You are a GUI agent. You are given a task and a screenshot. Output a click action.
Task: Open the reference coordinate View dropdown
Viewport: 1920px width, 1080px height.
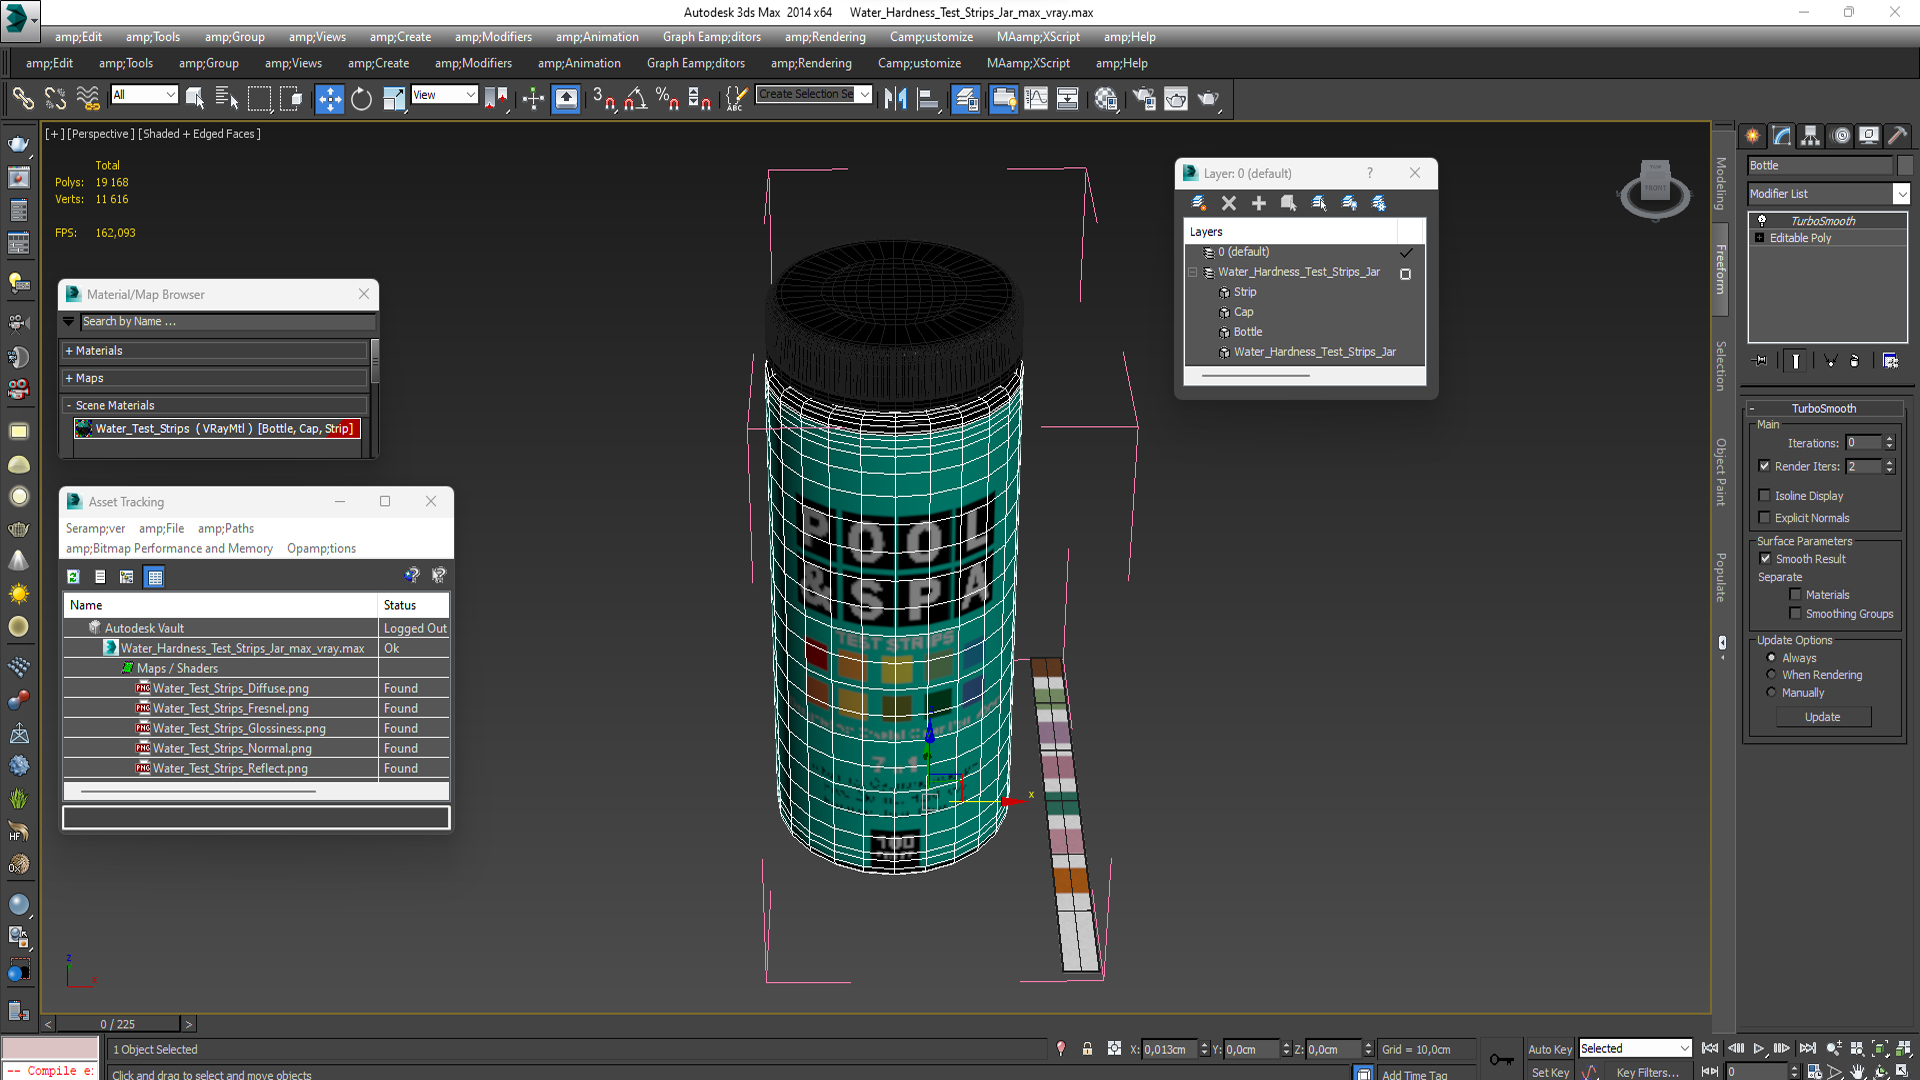tap(444, 95)
